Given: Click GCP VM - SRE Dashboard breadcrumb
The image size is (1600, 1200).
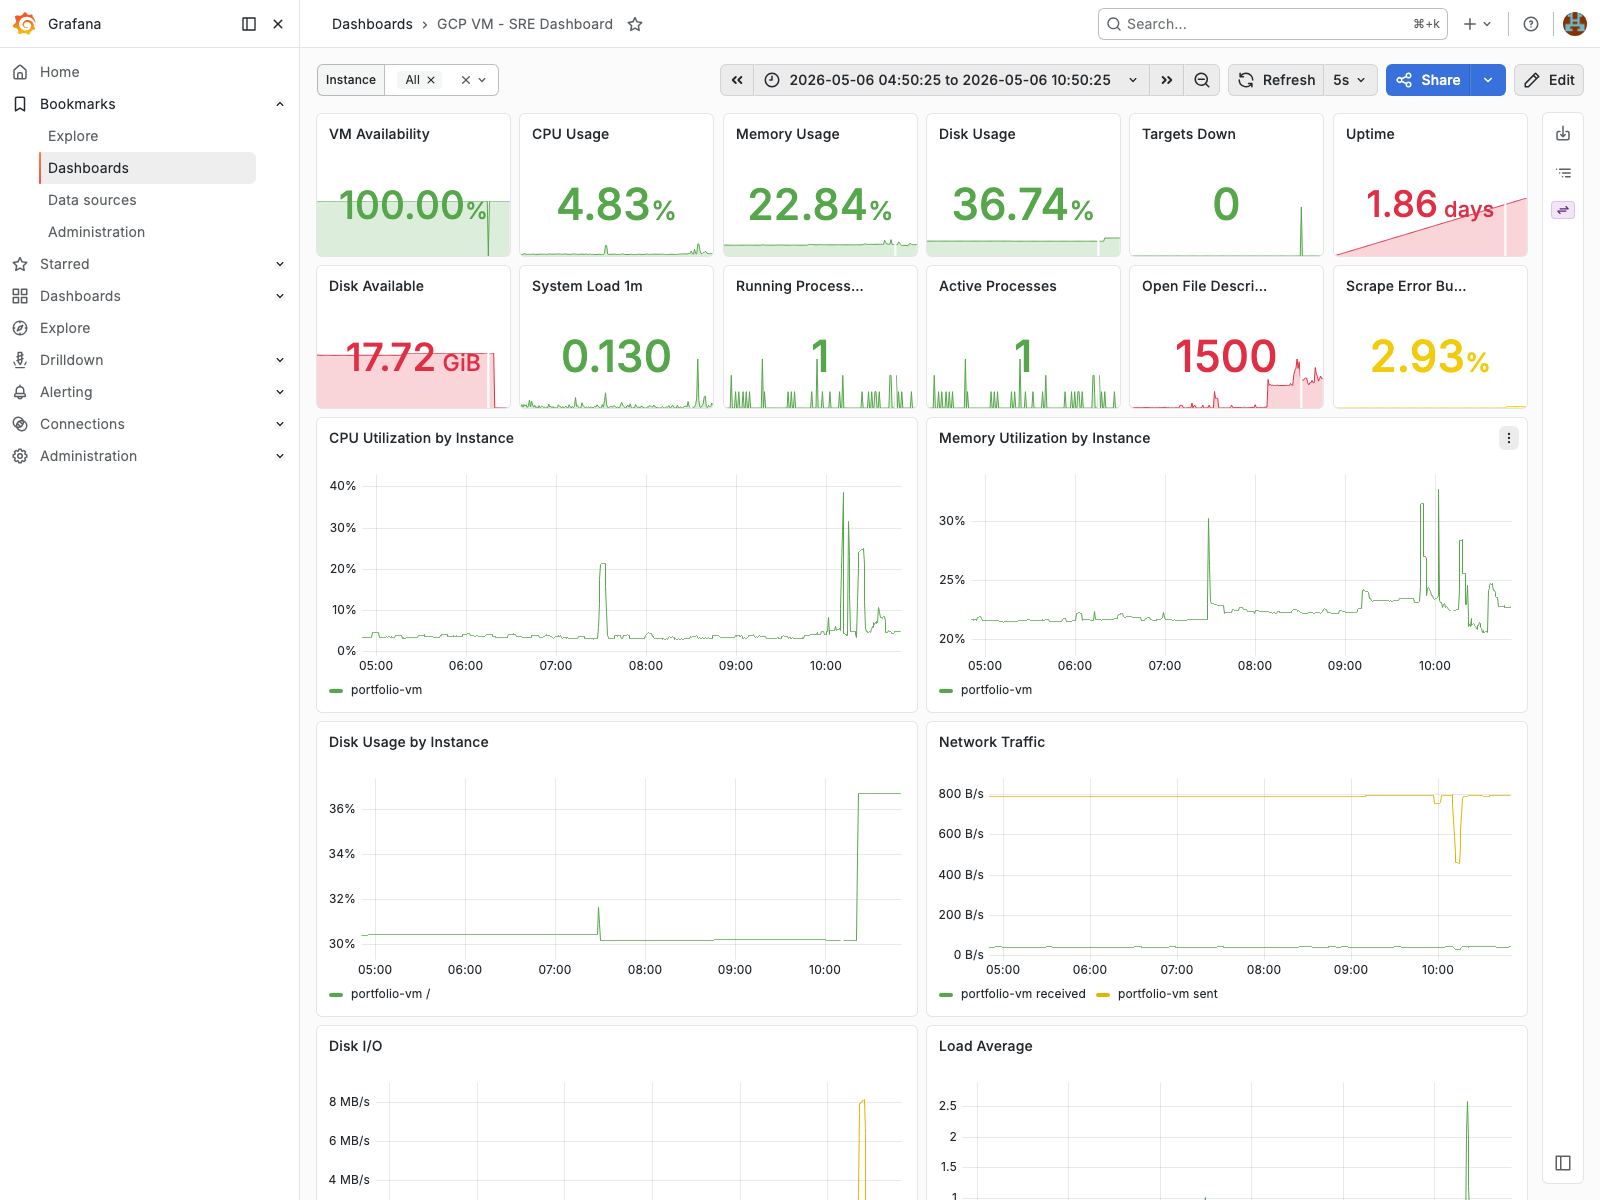Looking at the screenshot, I should click(525, 24).
